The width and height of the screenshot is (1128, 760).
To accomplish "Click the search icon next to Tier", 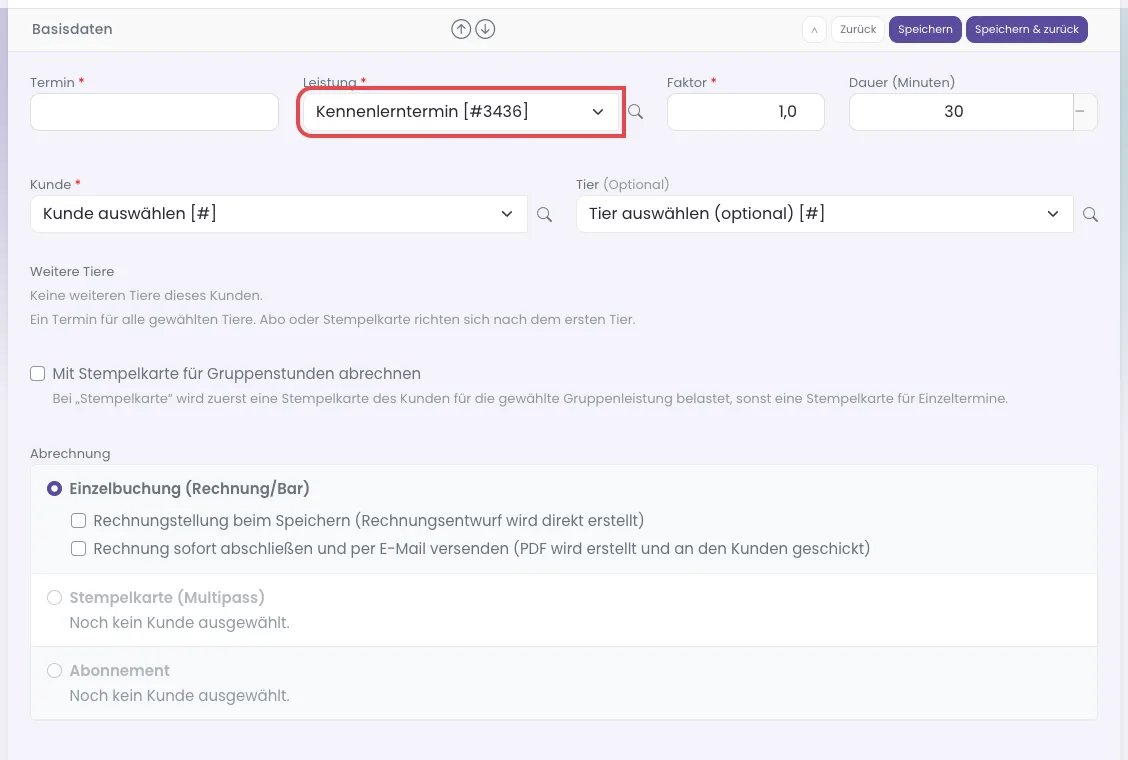I will coord(1091,214).
